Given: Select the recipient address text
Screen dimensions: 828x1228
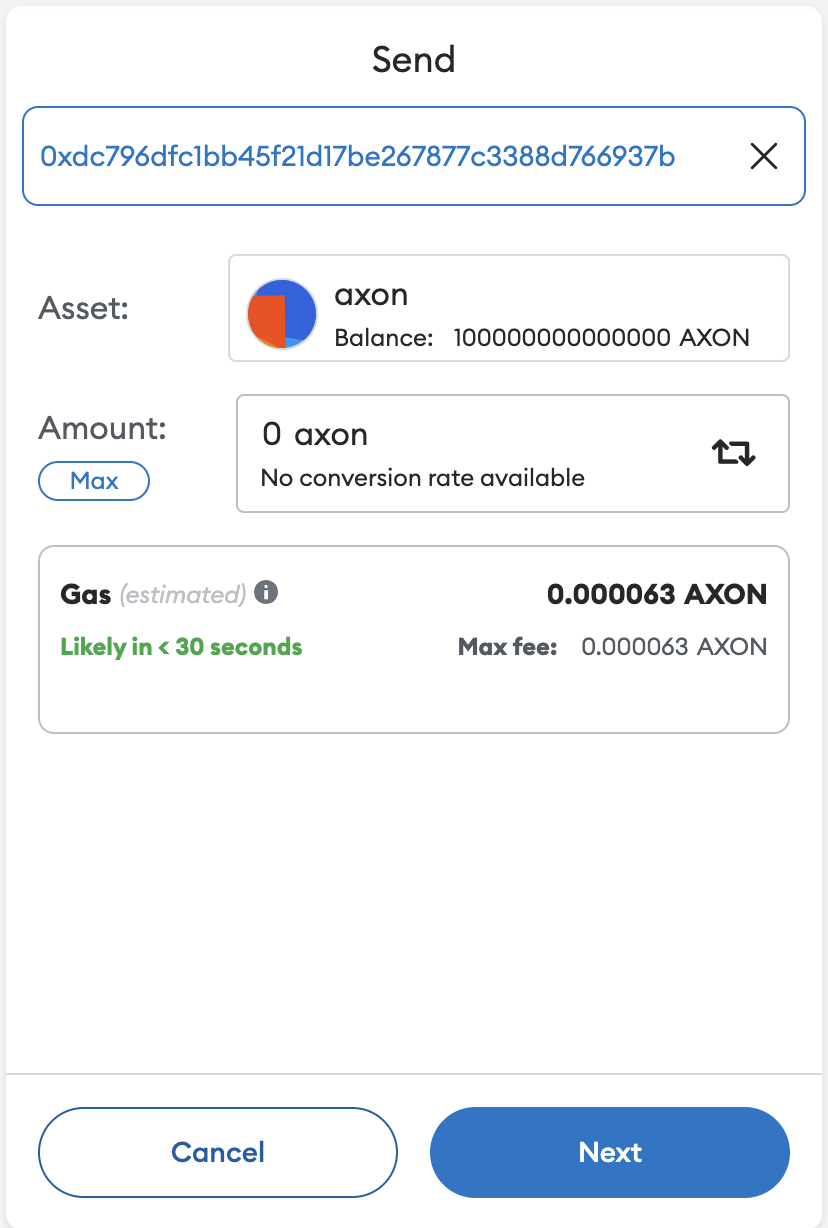Looking at the screenshot, I should [x=357, y=156].
